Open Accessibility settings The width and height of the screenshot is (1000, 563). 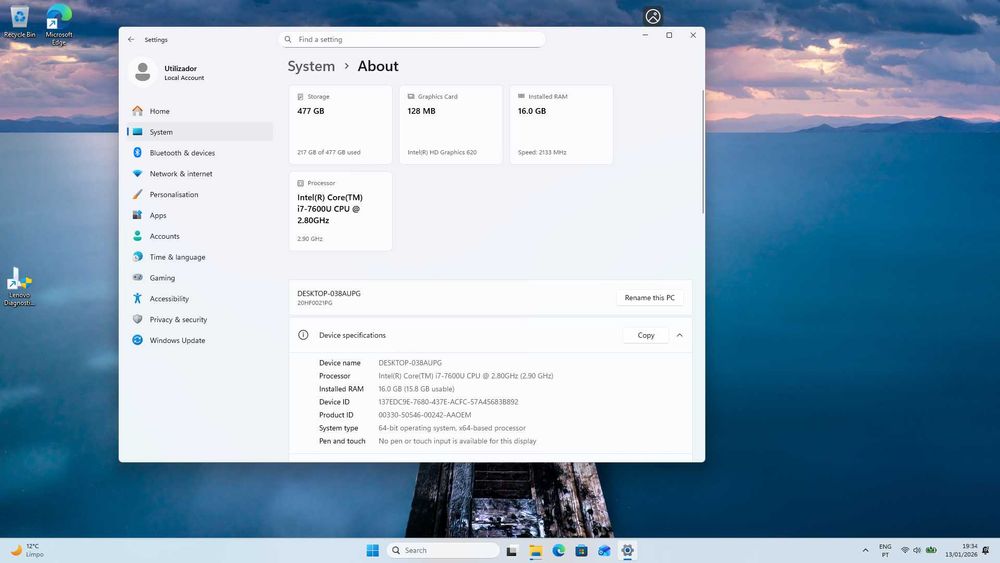point(200,298)
